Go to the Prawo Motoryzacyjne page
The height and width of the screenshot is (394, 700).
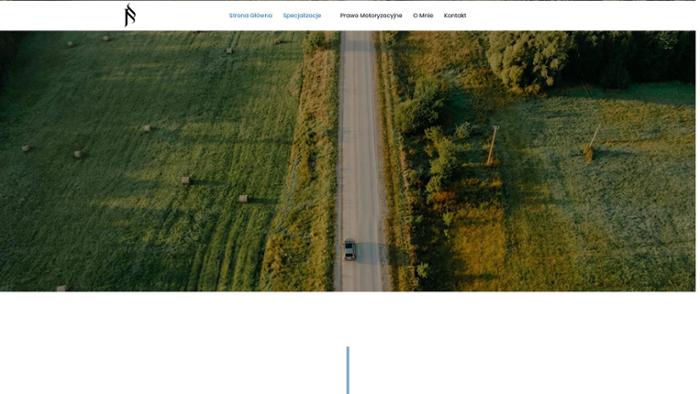click(x=371, y=16)
